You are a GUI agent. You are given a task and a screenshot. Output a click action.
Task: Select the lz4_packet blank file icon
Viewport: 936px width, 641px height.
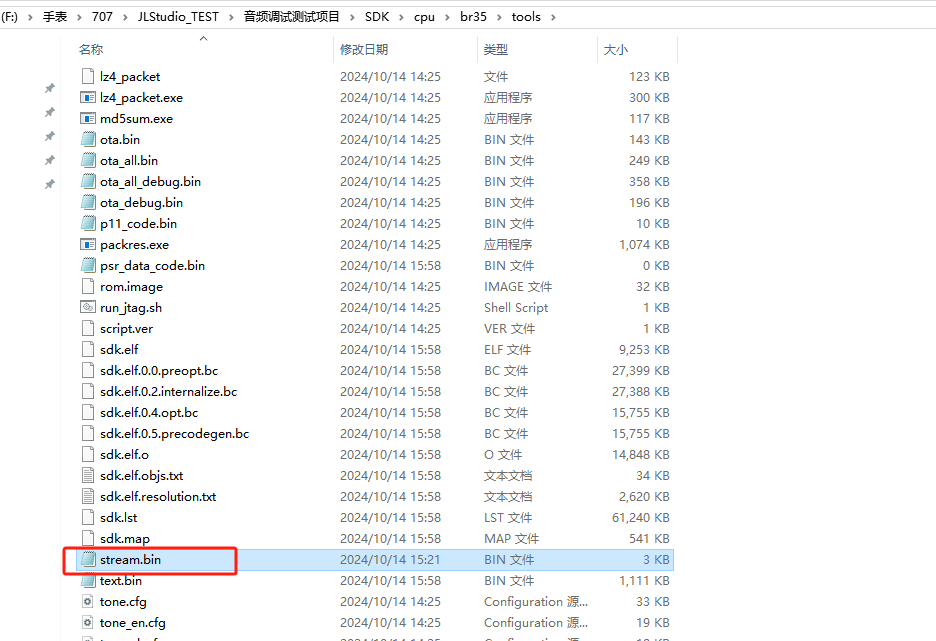point(88,76)
